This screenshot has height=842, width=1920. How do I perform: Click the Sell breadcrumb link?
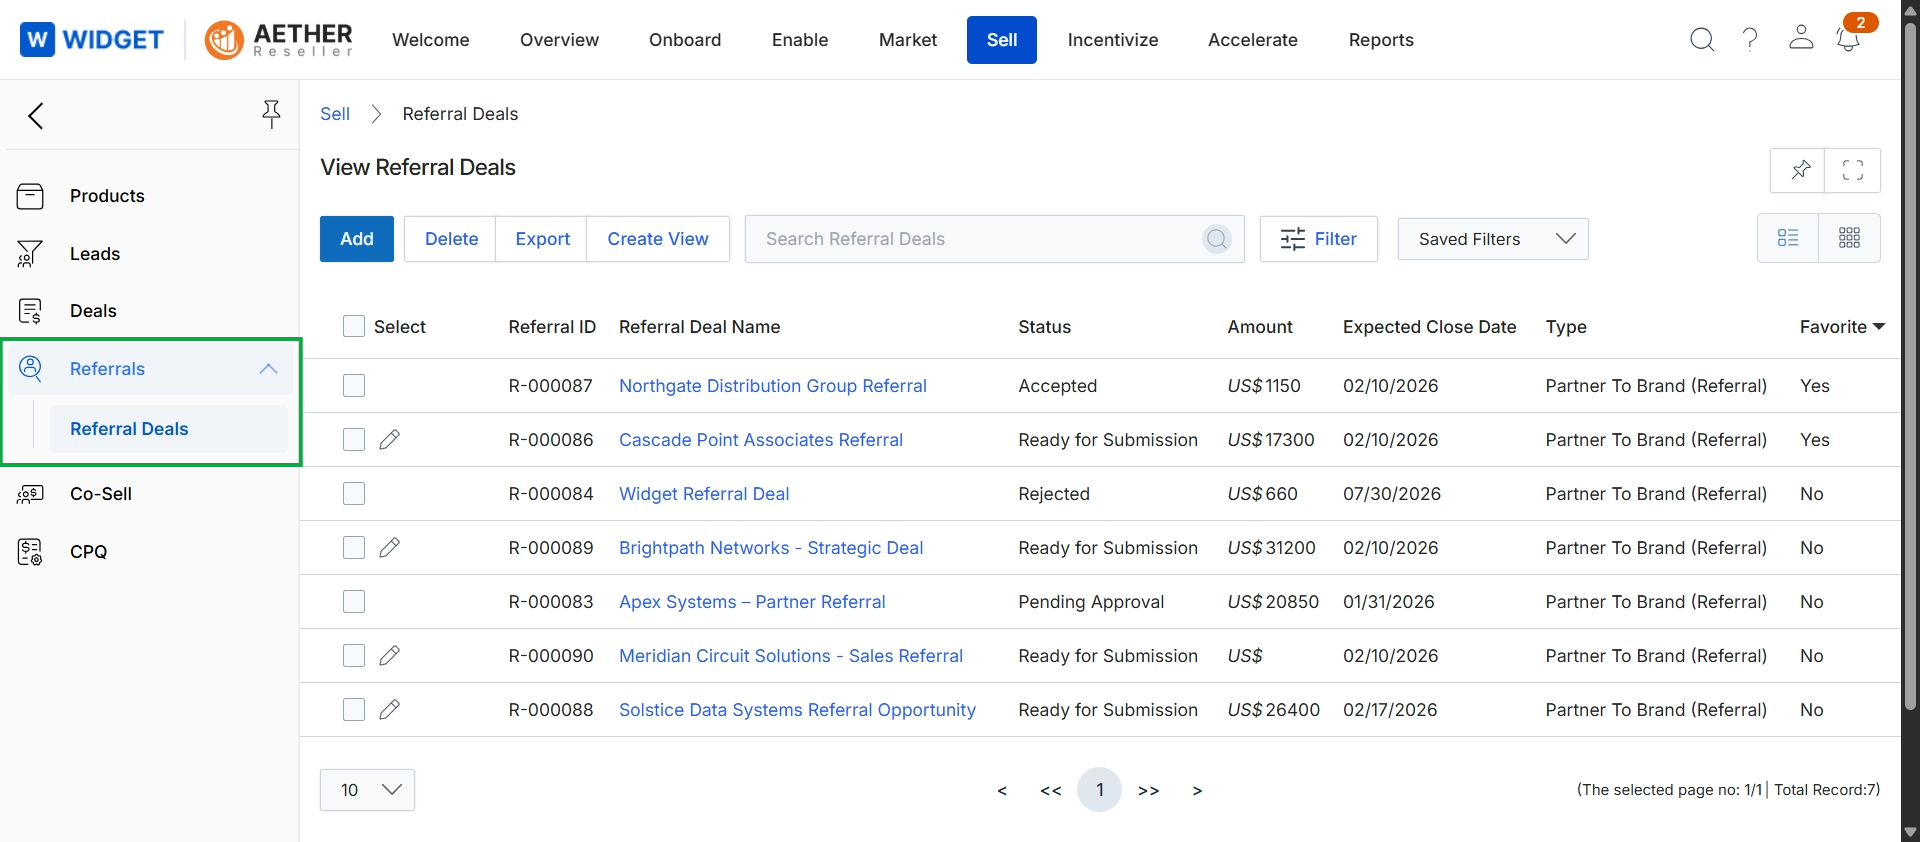[x=335, y=114]
